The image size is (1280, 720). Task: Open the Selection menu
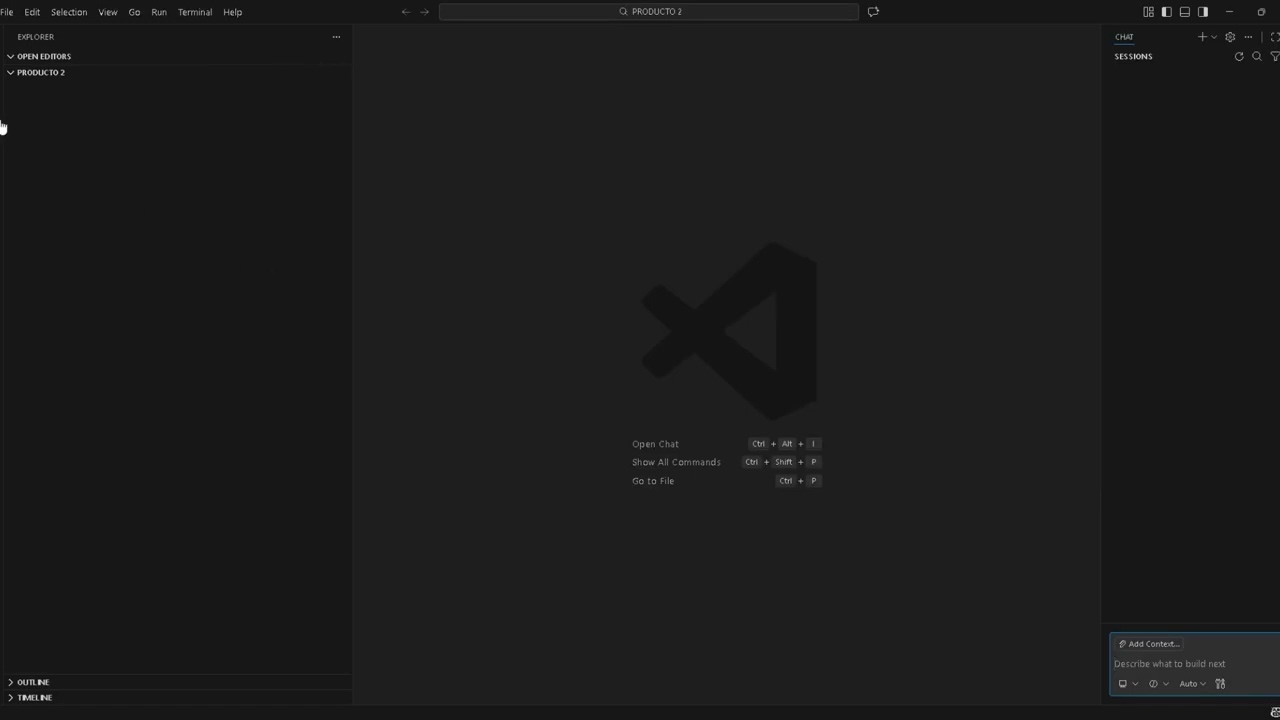coord(69,12)
